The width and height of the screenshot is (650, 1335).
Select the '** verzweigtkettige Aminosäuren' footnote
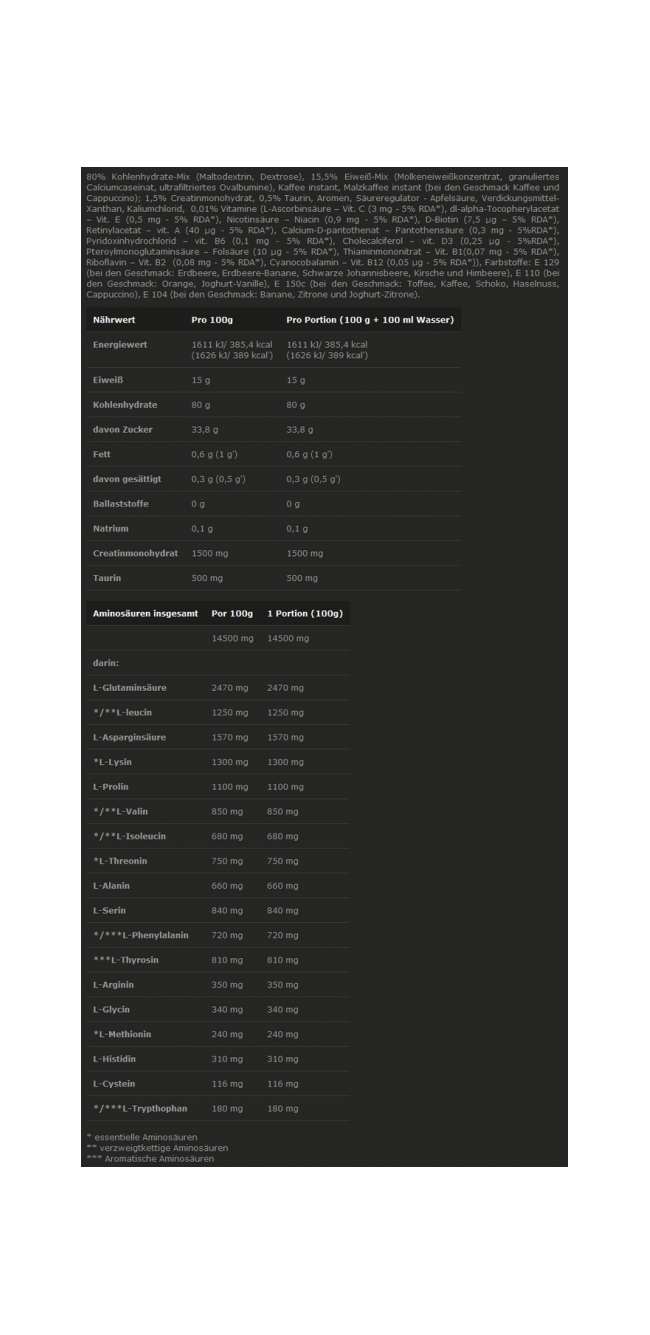(157, 1148)
